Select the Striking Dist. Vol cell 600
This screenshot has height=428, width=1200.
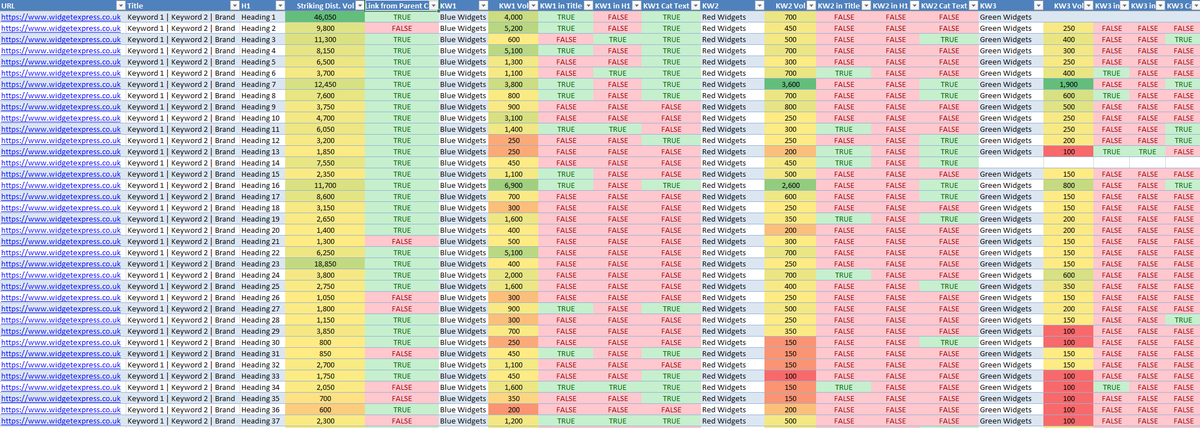pyautogui.click(x=325, y=409)
